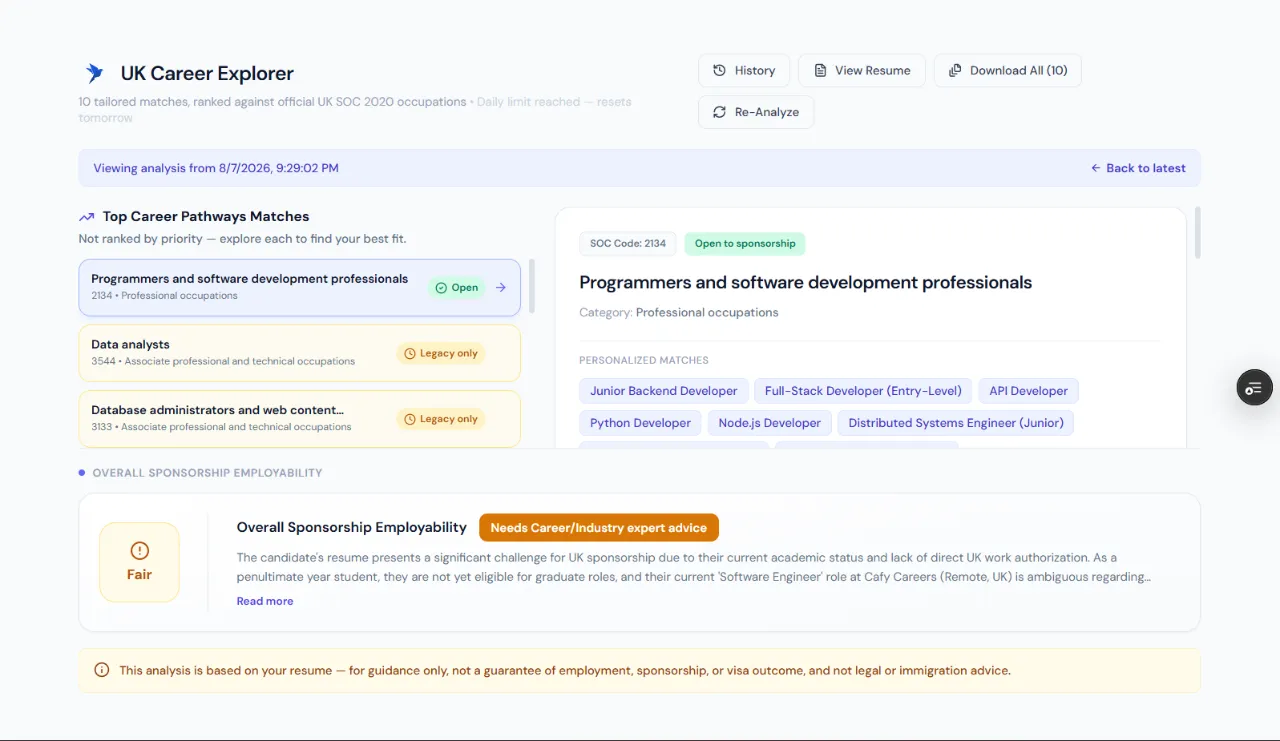
Task: Click the pathways list scrollbar
Action: pos(532,286)
